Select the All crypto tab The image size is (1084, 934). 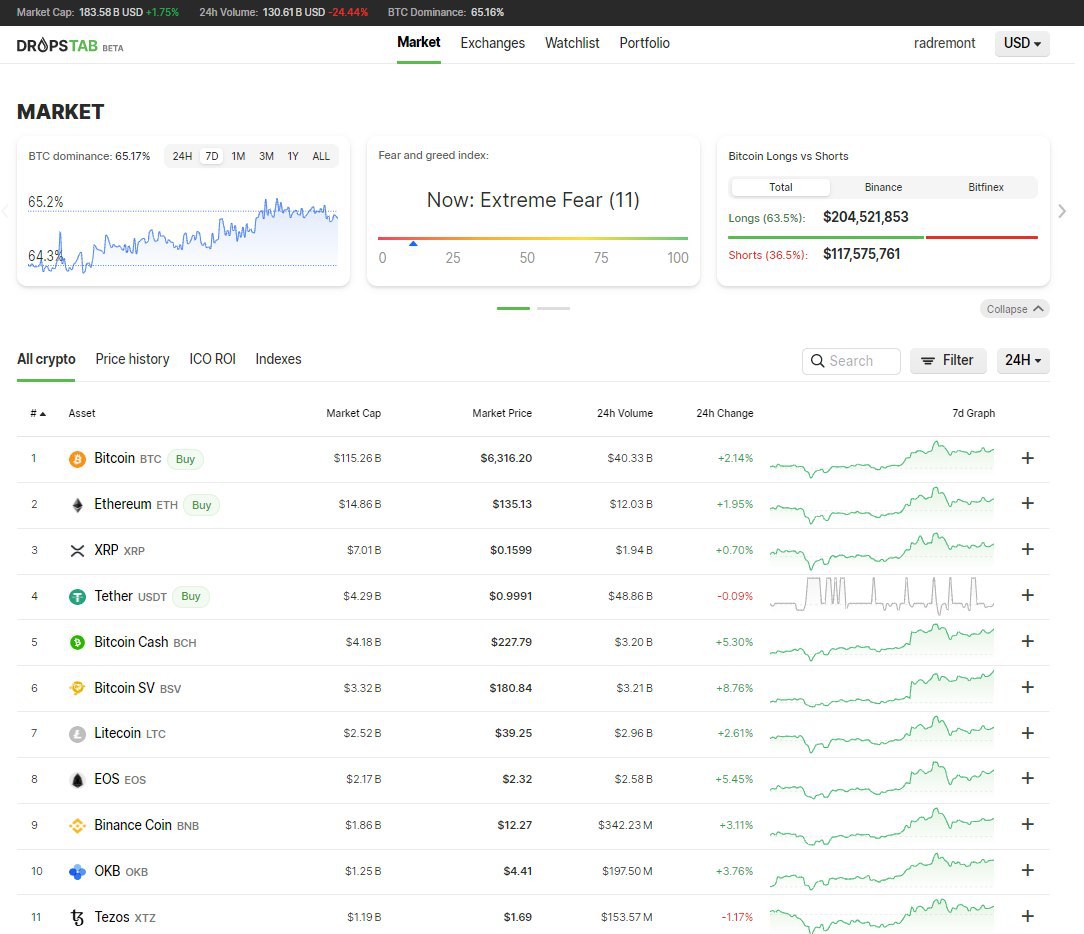pos(46,359)
